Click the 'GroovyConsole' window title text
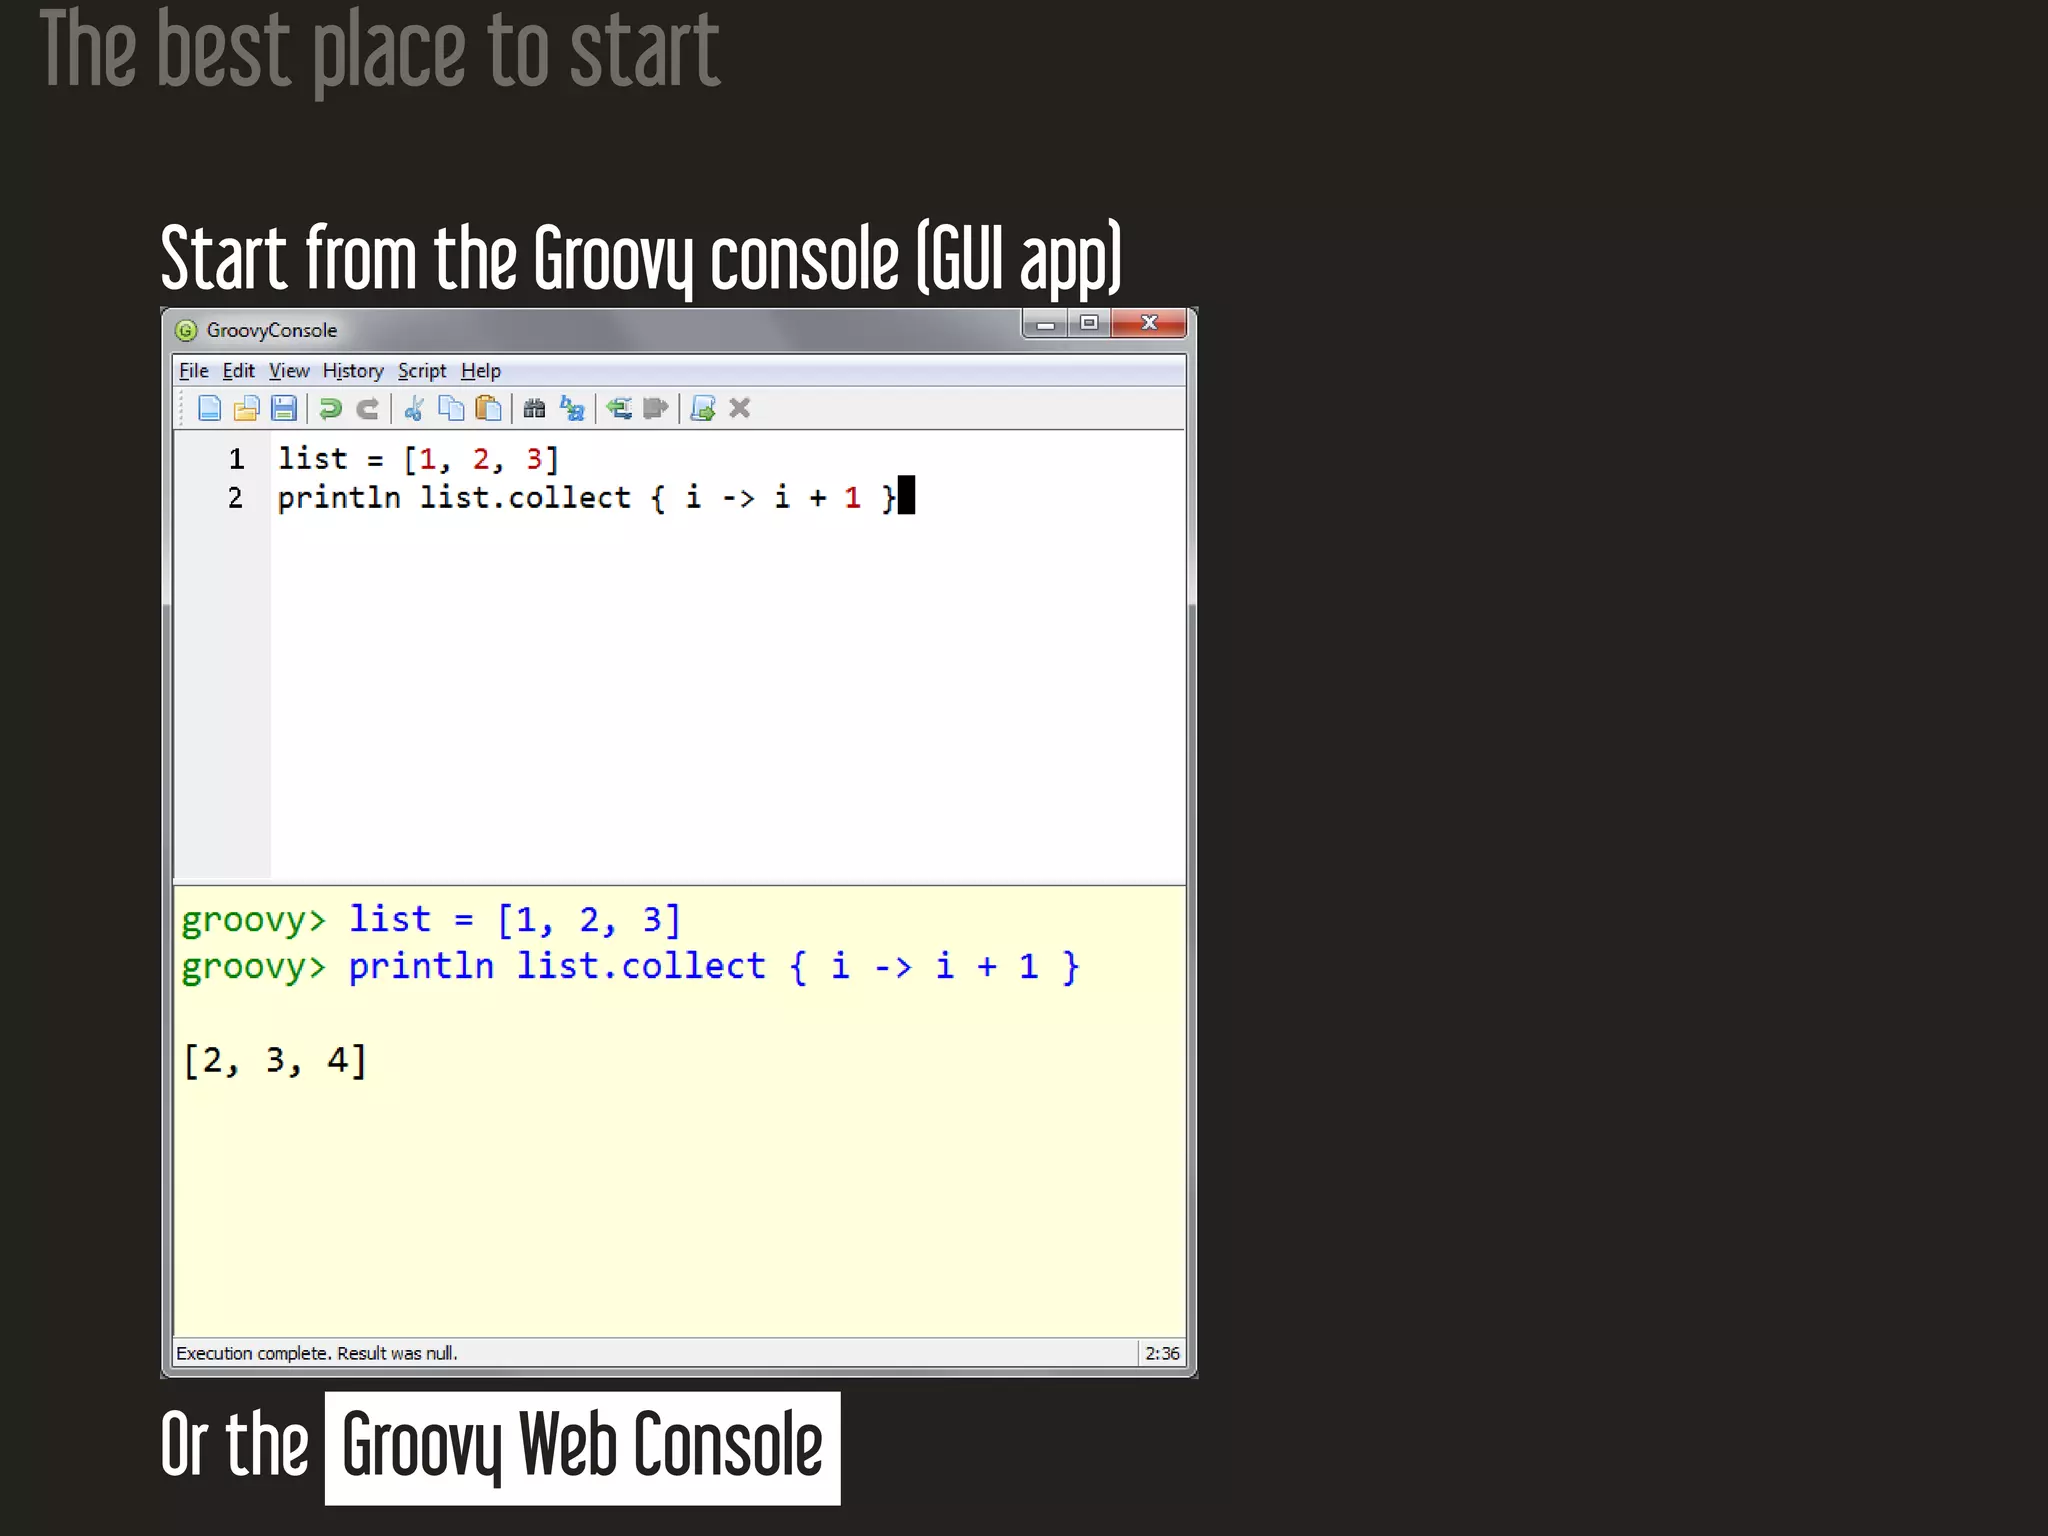Viewport: 2048px width, 1536px height. coord(272,330)
